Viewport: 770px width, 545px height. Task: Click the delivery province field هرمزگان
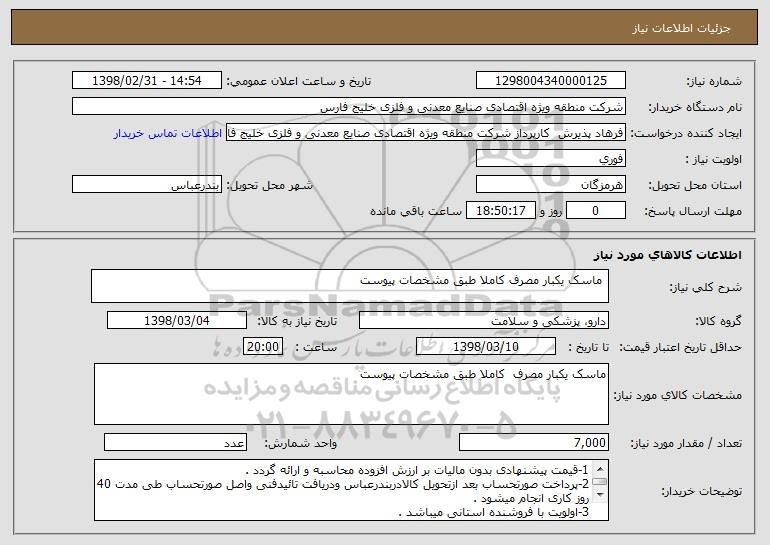click(550, 185)
